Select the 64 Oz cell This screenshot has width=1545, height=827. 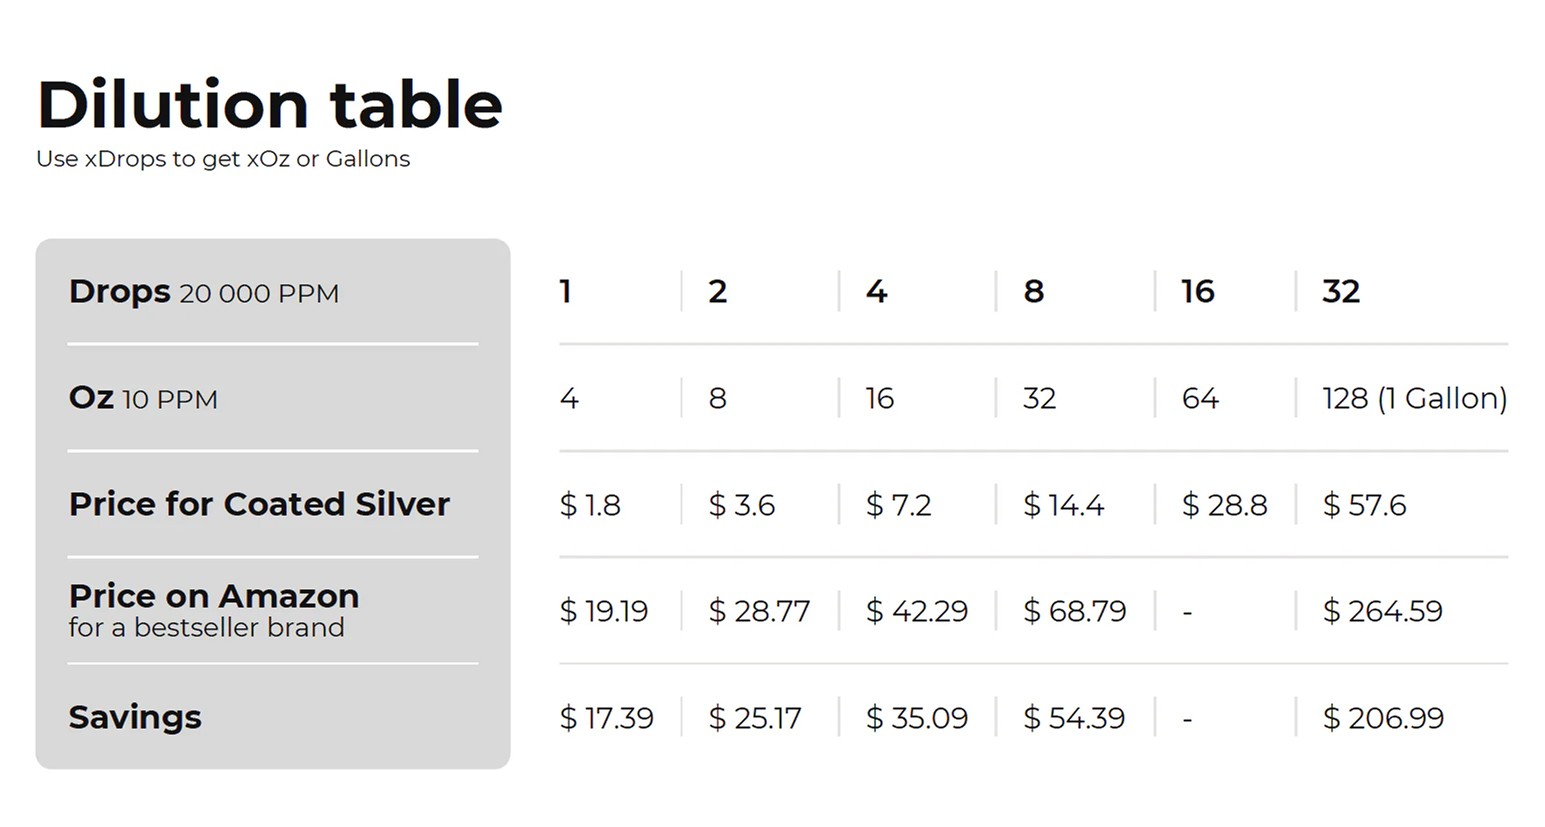1200,398
